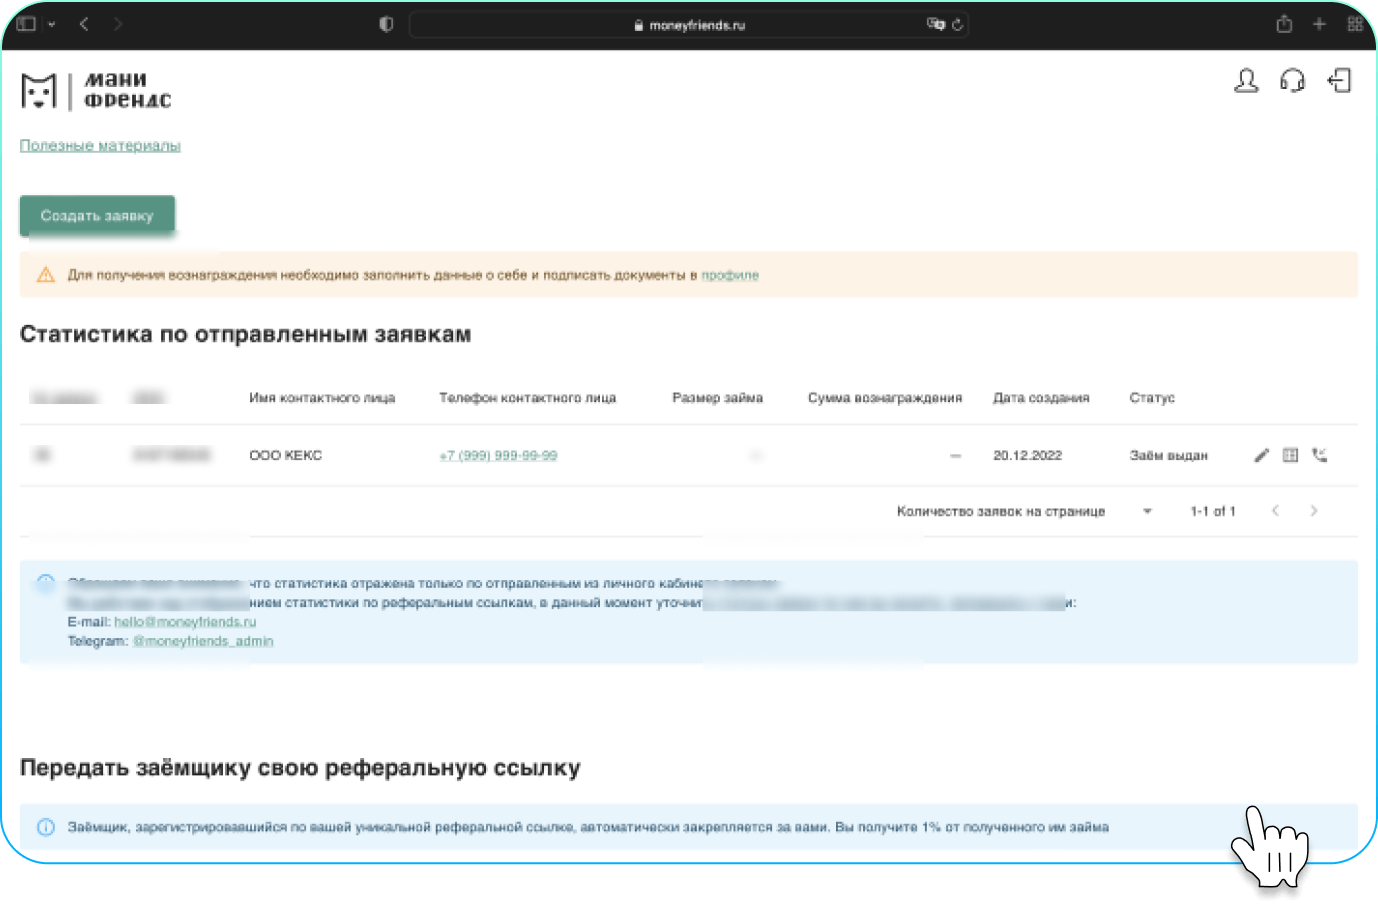Open a new browser tab with plus
1378x904 pixels.
tap(1319, 25)
